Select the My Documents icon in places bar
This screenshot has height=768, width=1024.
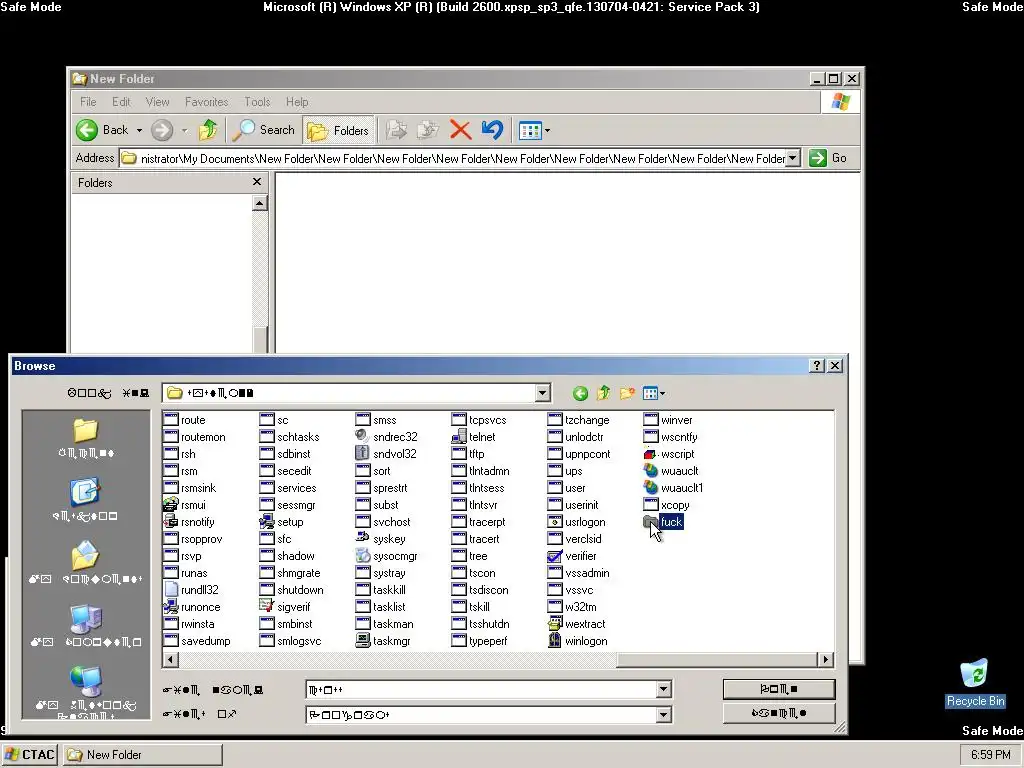coord(86,555)
